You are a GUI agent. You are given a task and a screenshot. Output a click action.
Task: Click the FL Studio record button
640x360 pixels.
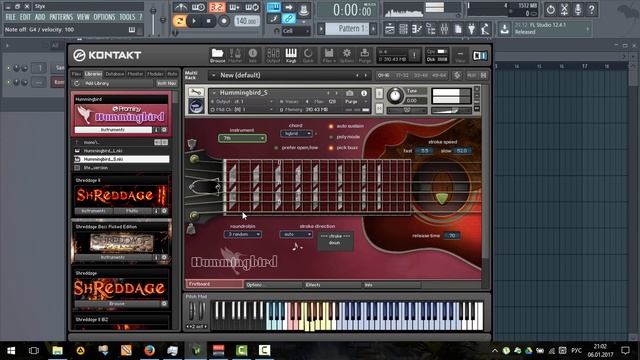coord(224,20)
